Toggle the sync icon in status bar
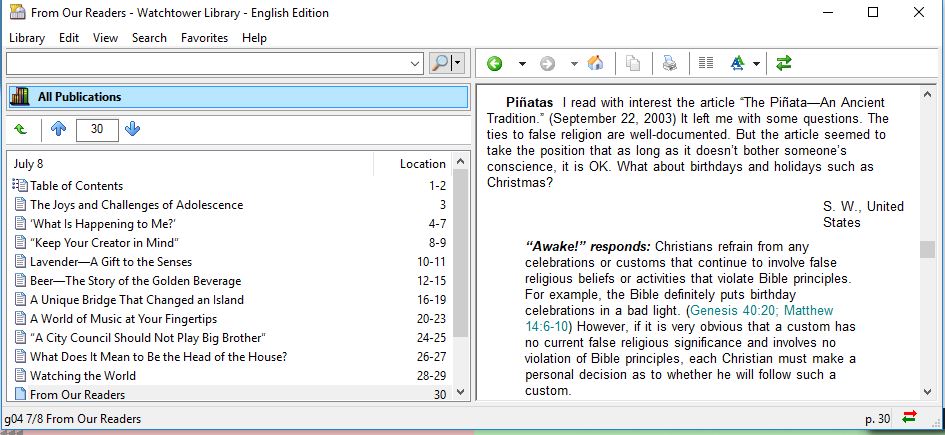Image resolution: width=945 pixels, height=435 pixels. 910,418
